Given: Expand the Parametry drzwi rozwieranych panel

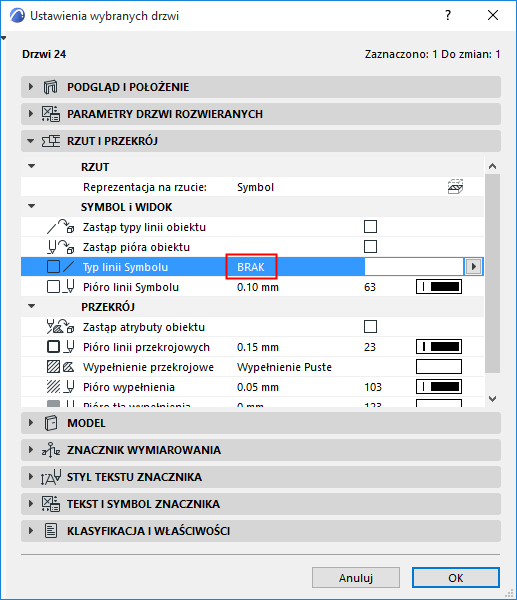Looking at the screenshot, I should point(31,114).
